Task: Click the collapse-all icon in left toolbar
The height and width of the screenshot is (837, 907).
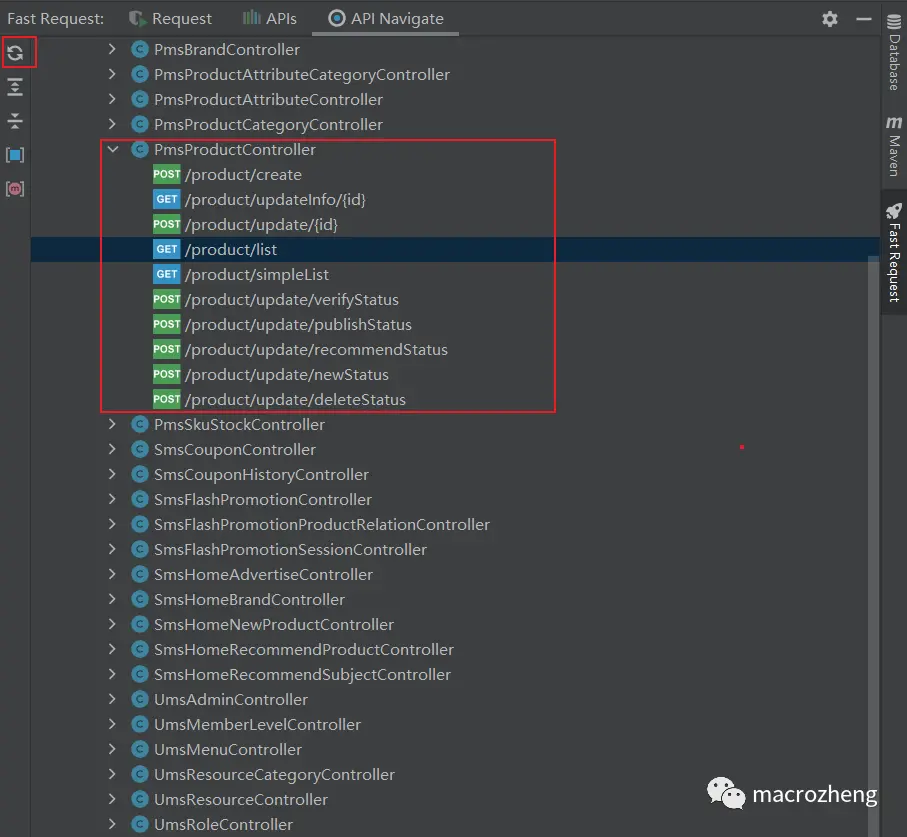Action: [16, 120]
